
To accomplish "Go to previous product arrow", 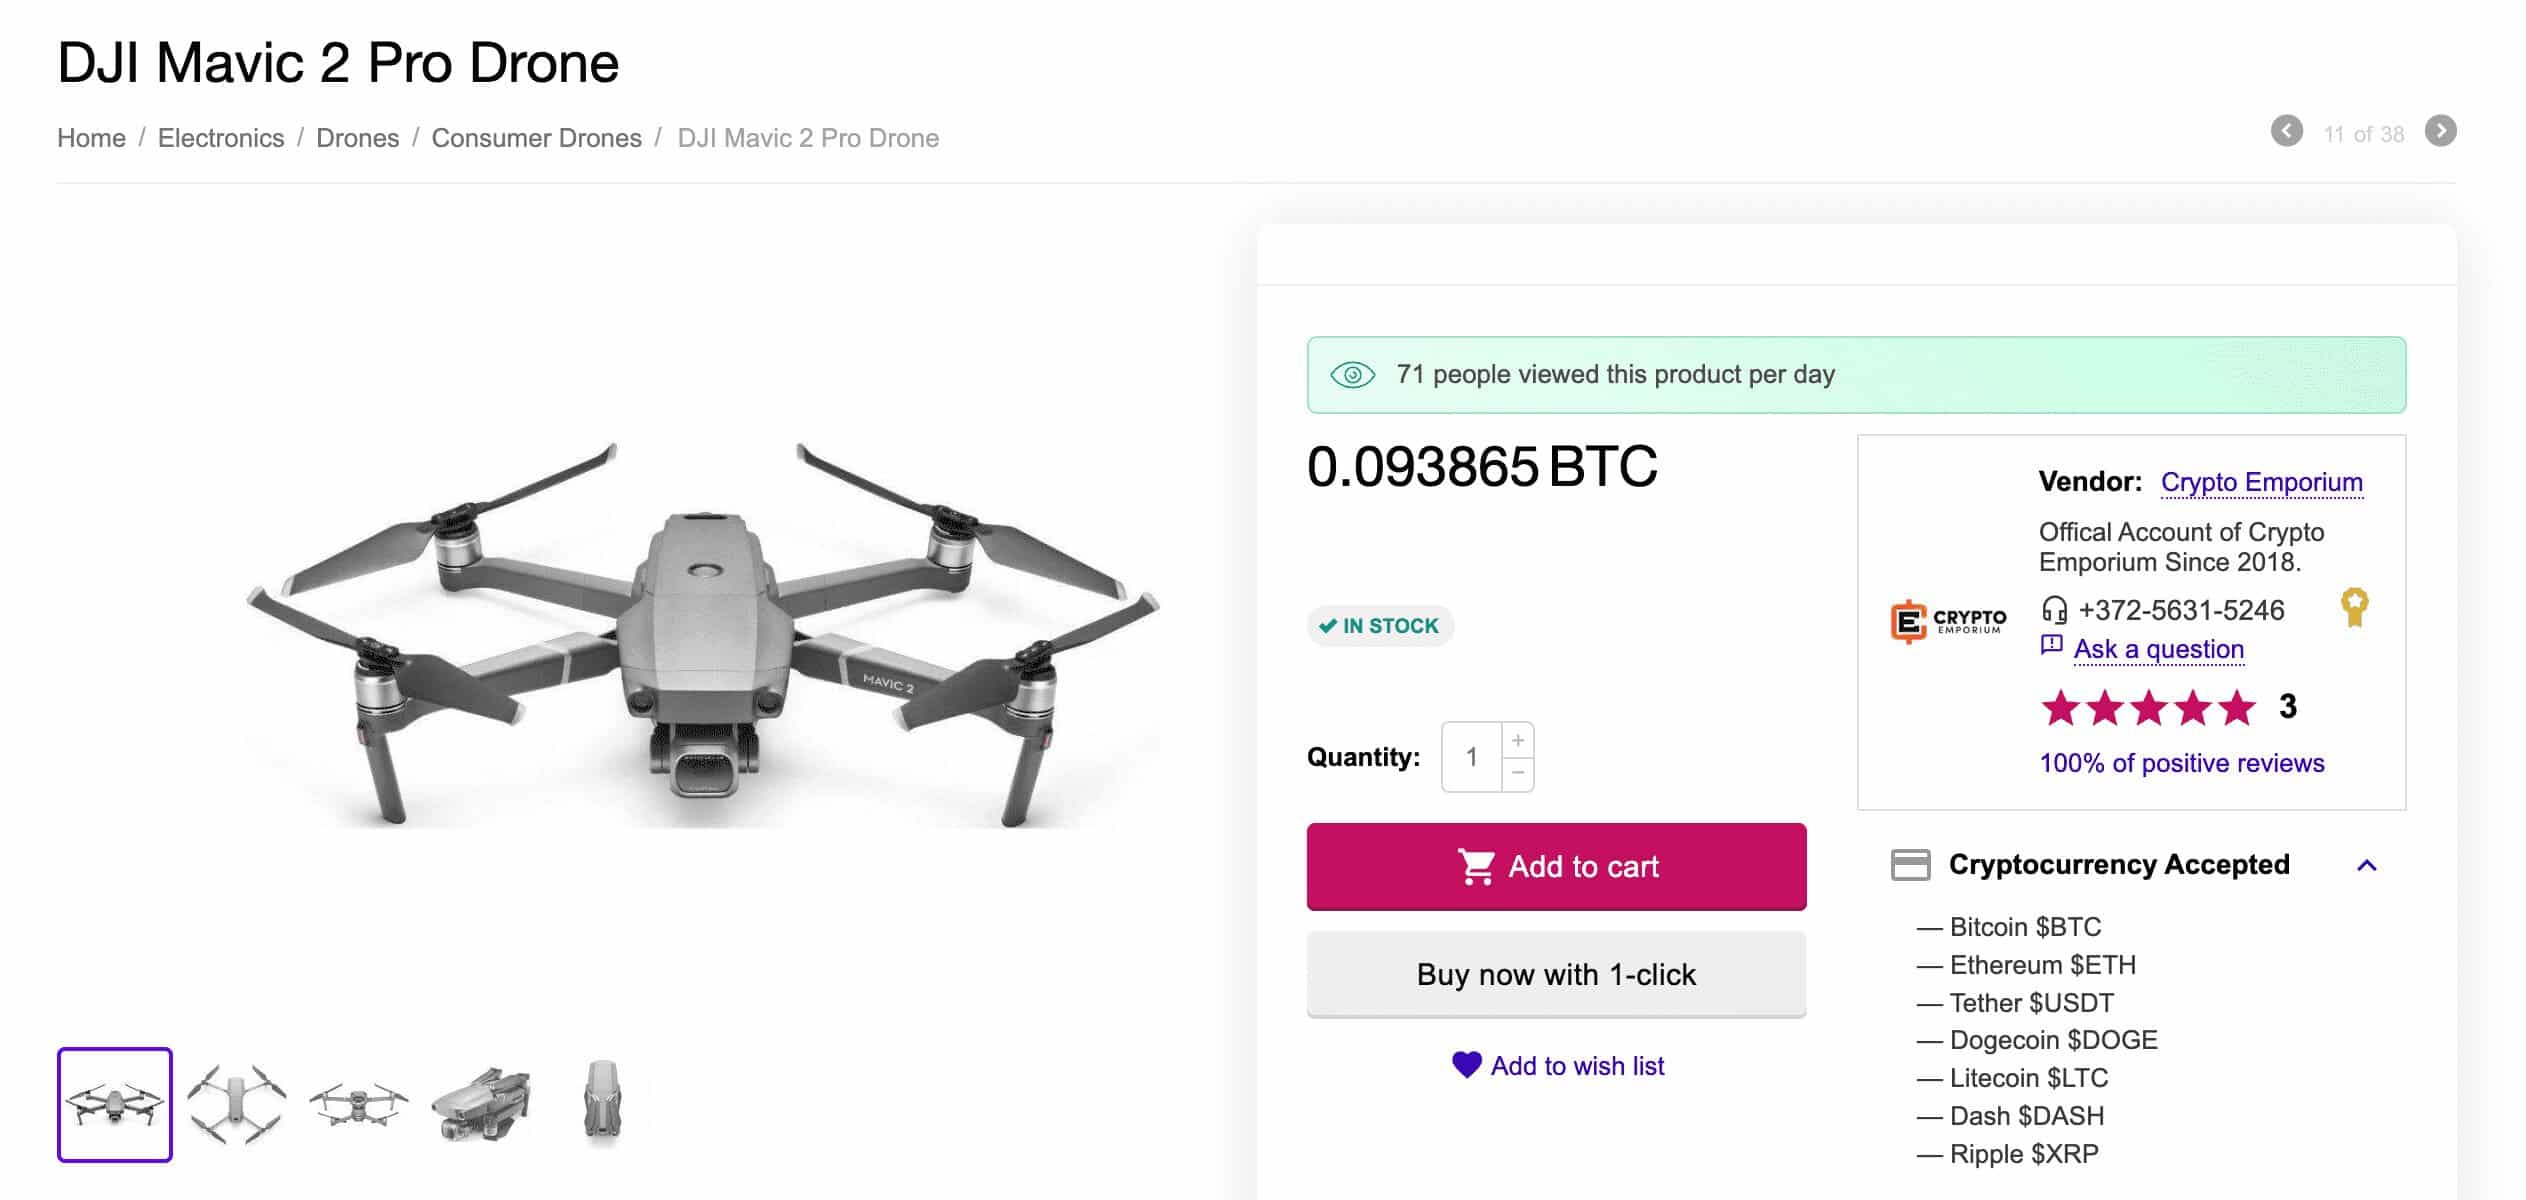I will 2286,131.
